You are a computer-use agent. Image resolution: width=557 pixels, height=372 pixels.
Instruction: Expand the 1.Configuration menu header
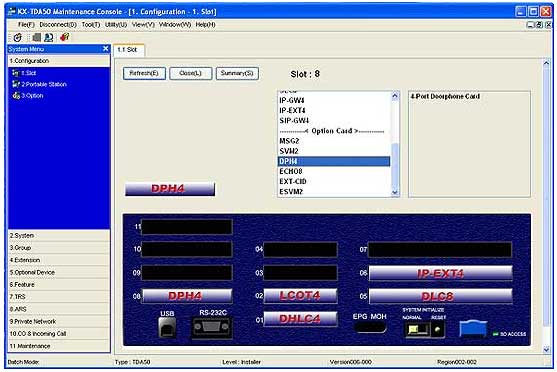(x=59, y=61)
